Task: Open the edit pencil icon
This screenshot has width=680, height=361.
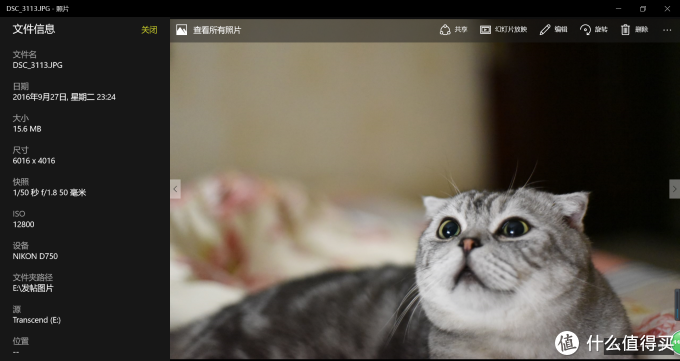Action: 545,30
